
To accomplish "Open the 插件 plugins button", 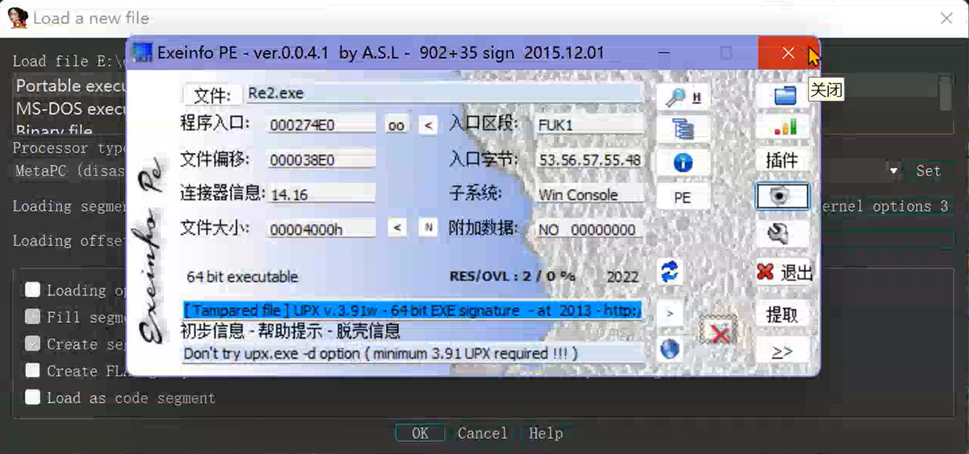I will pyautogui.click(x=782, y=161).
